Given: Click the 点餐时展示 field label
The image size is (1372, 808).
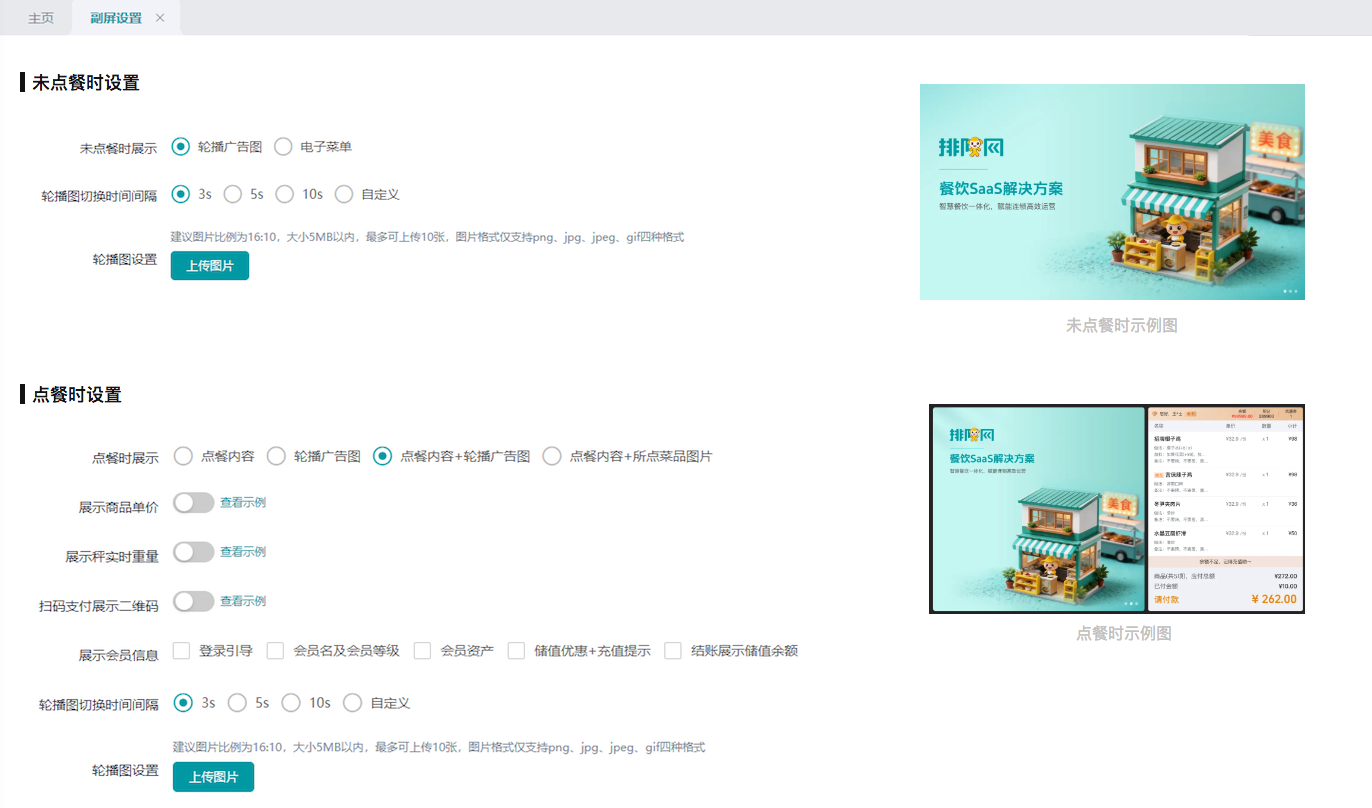Looking at the screenshot, I should click(x=125, y=458).
